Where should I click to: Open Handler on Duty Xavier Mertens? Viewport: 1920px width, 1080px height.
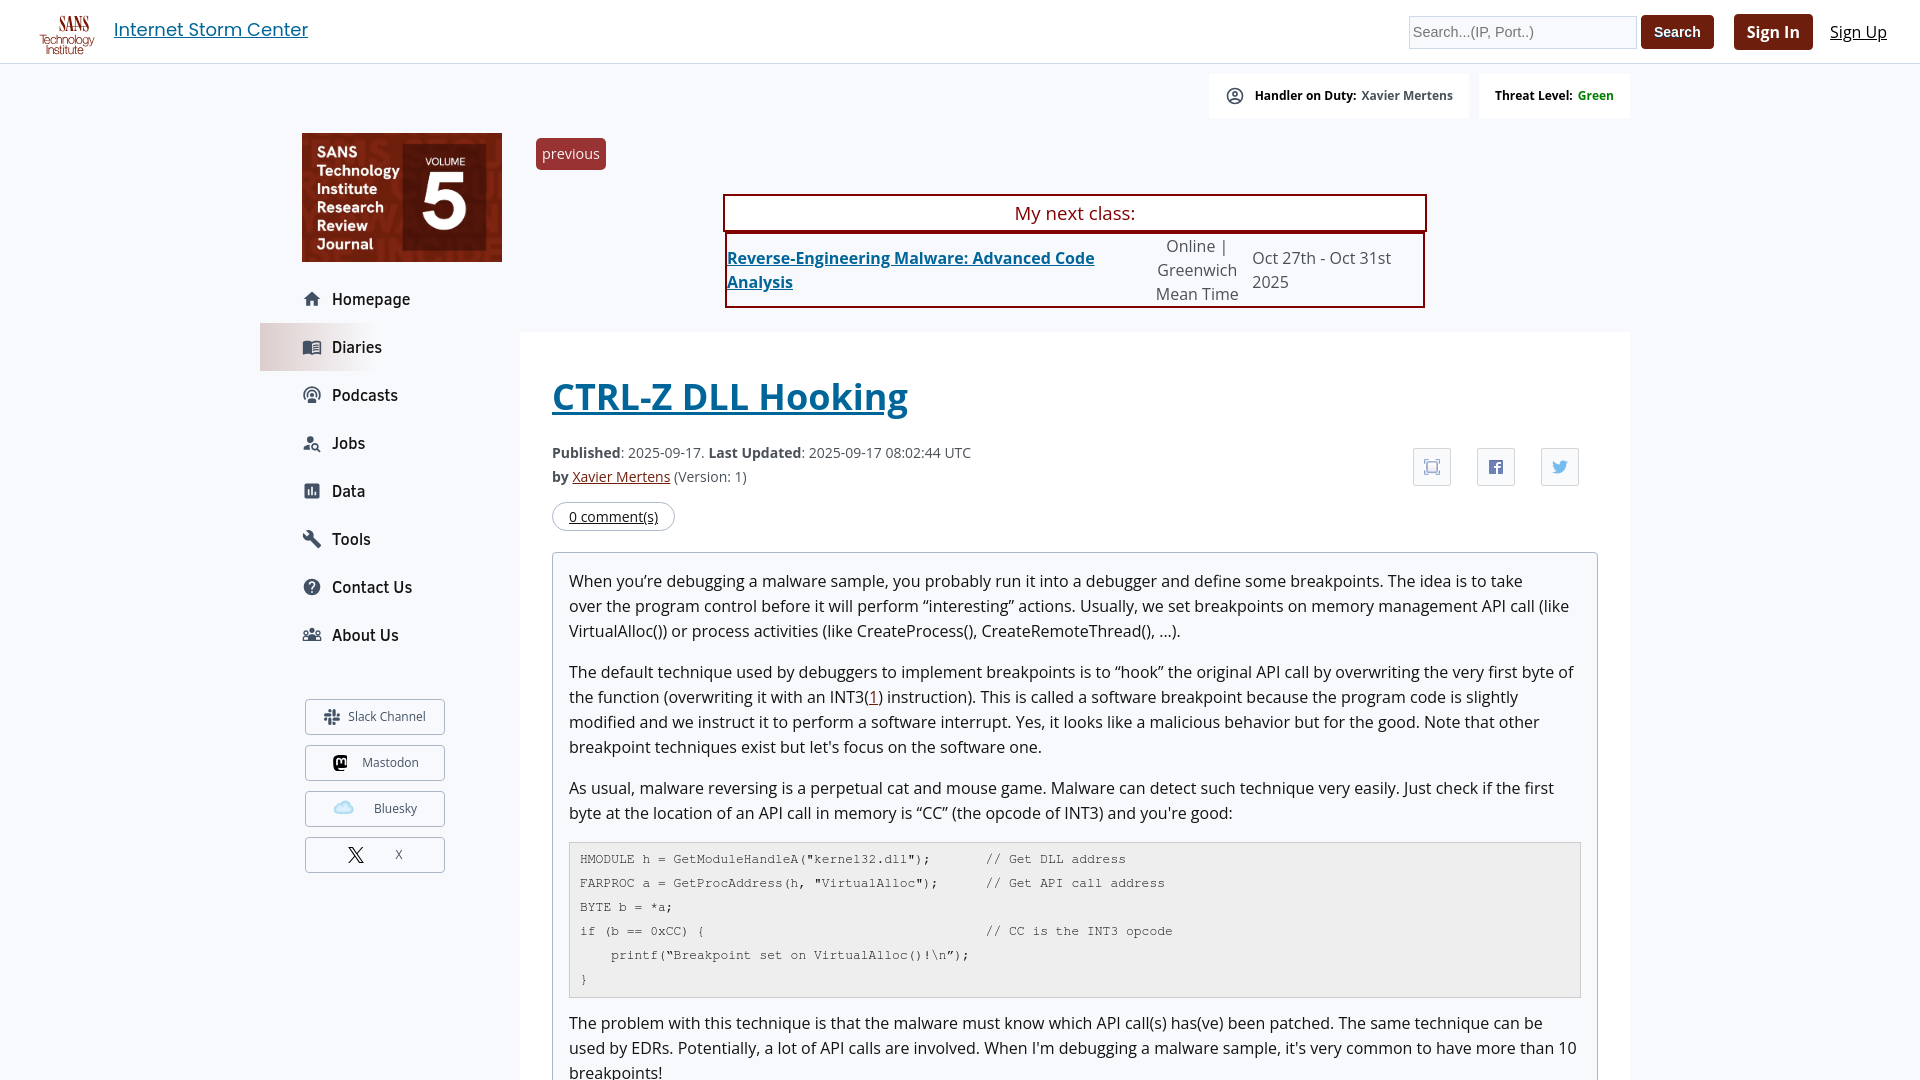tap(1406, 96)
